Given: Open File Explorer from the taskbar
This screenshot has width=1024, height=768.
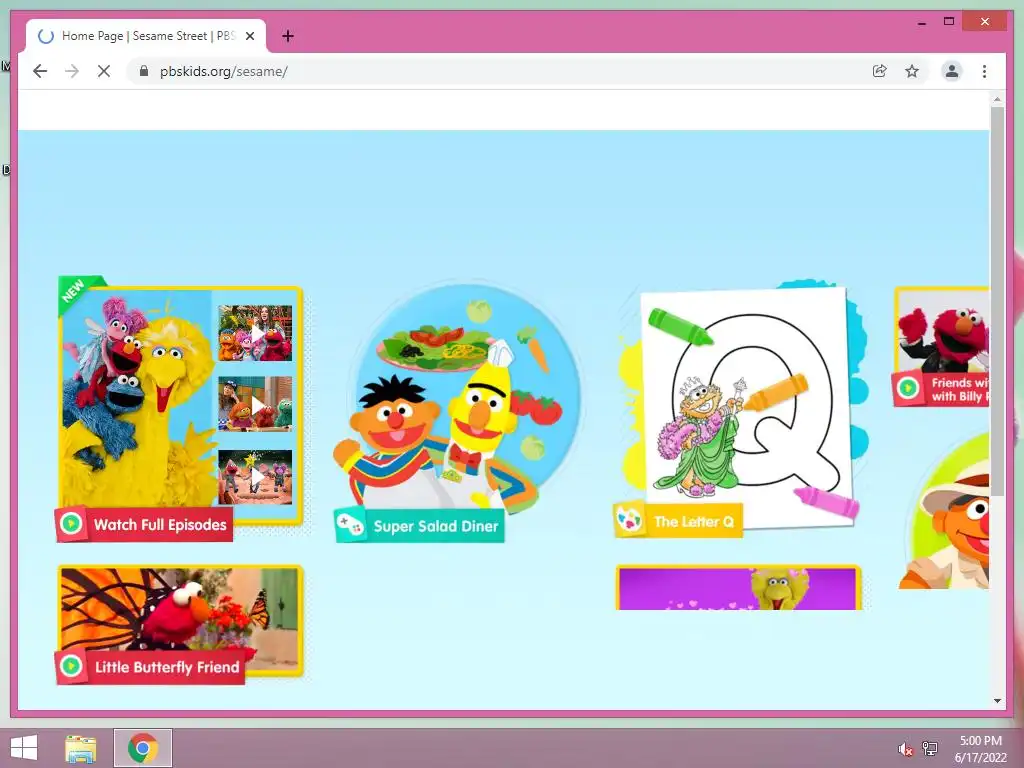Looking at the screenshot, I should 81,748.
